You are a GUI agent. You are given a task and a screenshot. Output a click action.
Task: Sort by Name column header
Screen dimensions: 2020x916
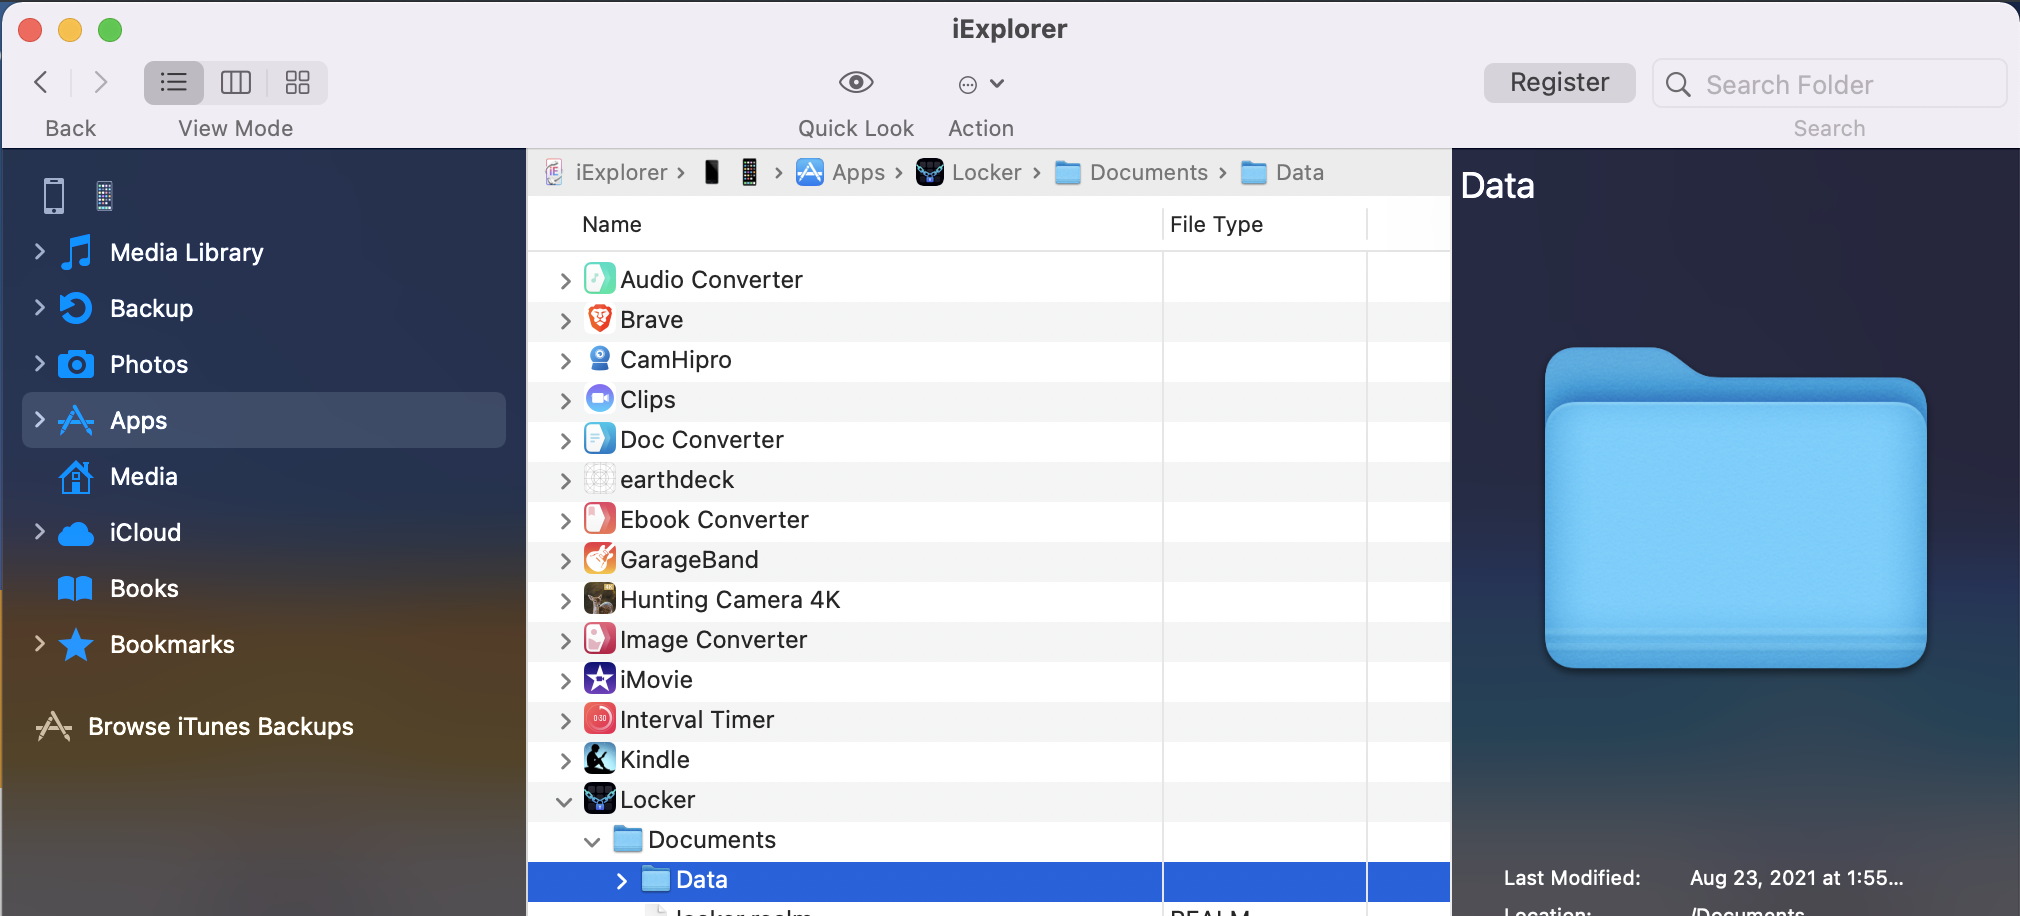point(612,224)
